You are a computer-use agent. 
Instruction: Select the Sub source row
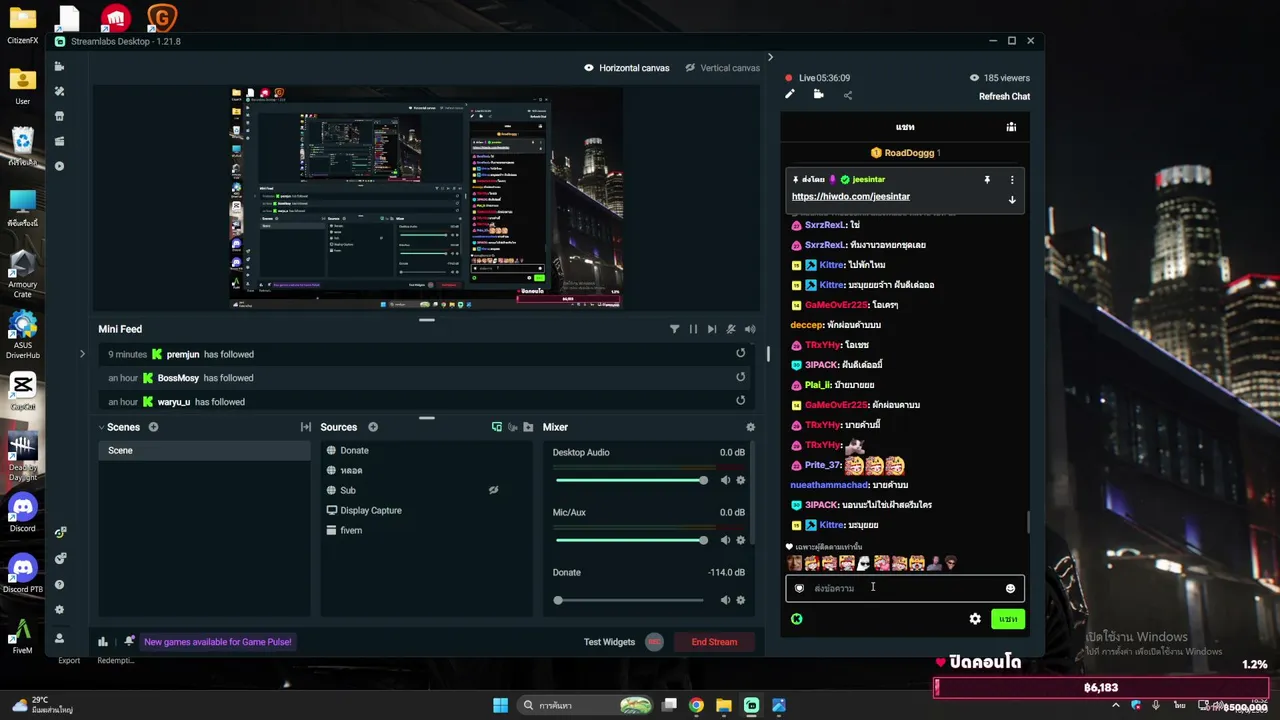point(427,490)
